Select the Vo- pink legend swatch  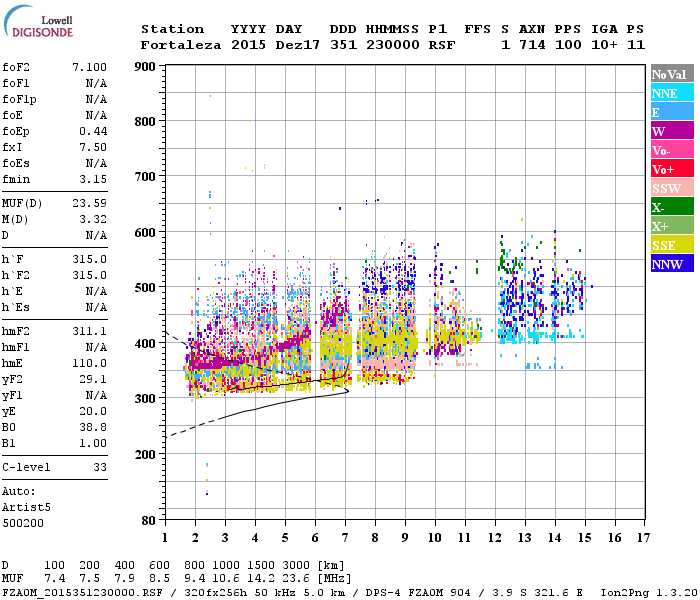coord(672,150)
